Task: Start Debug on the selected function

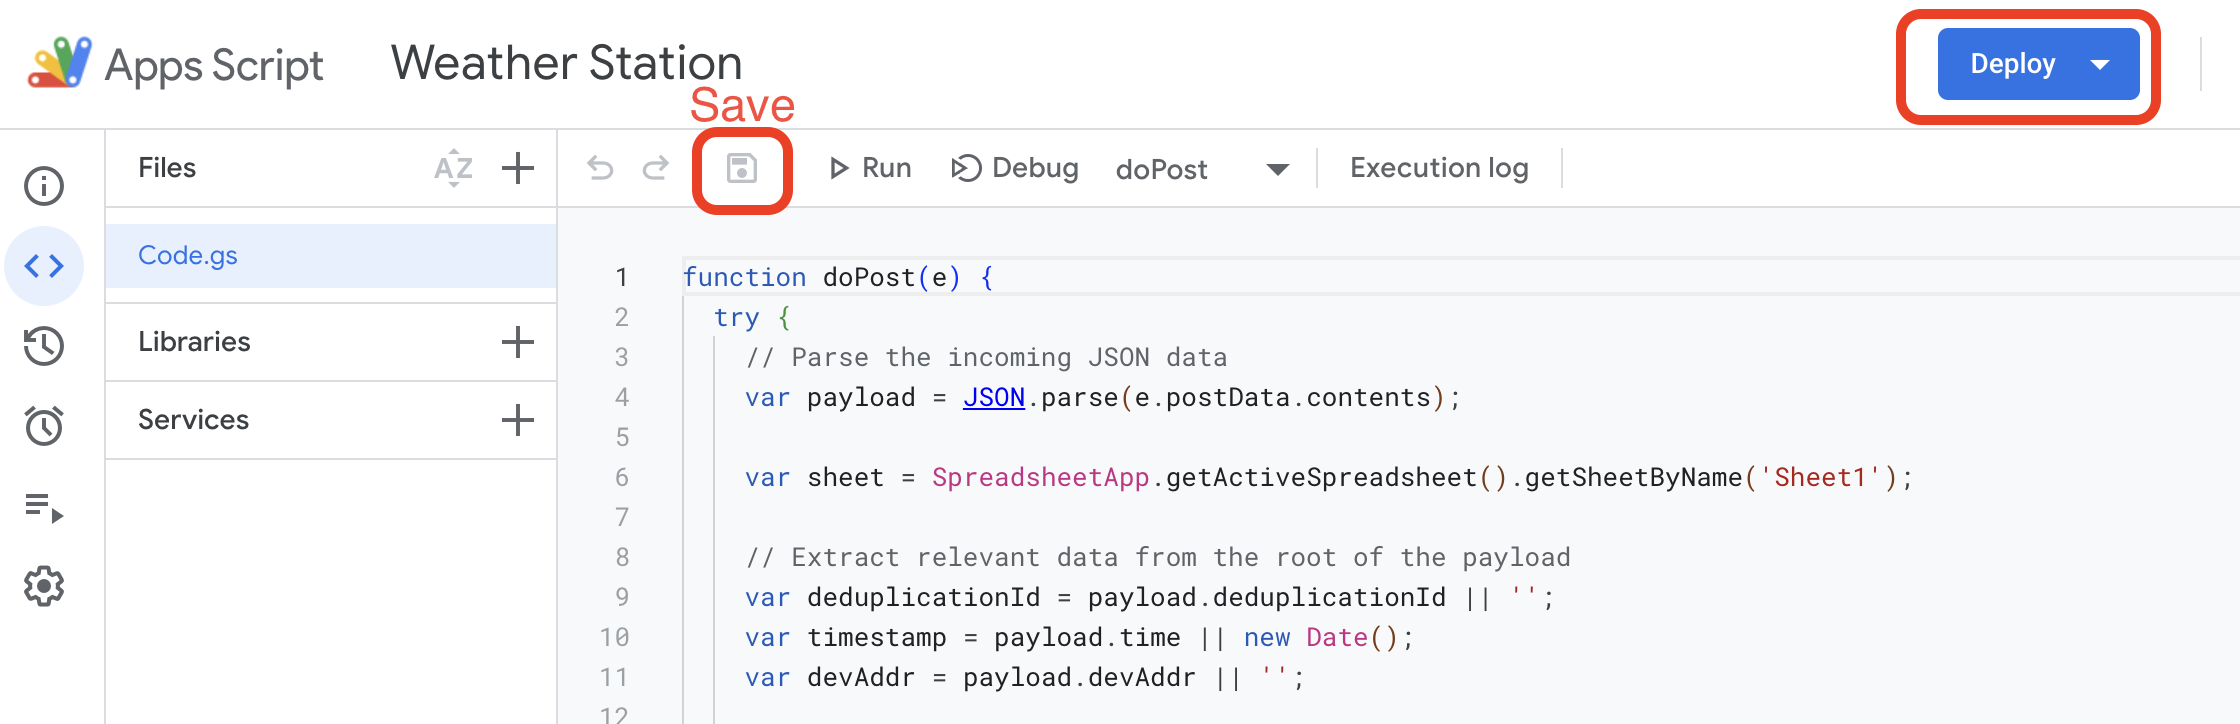Action: pyautogui.click(x=1015, y=168)
